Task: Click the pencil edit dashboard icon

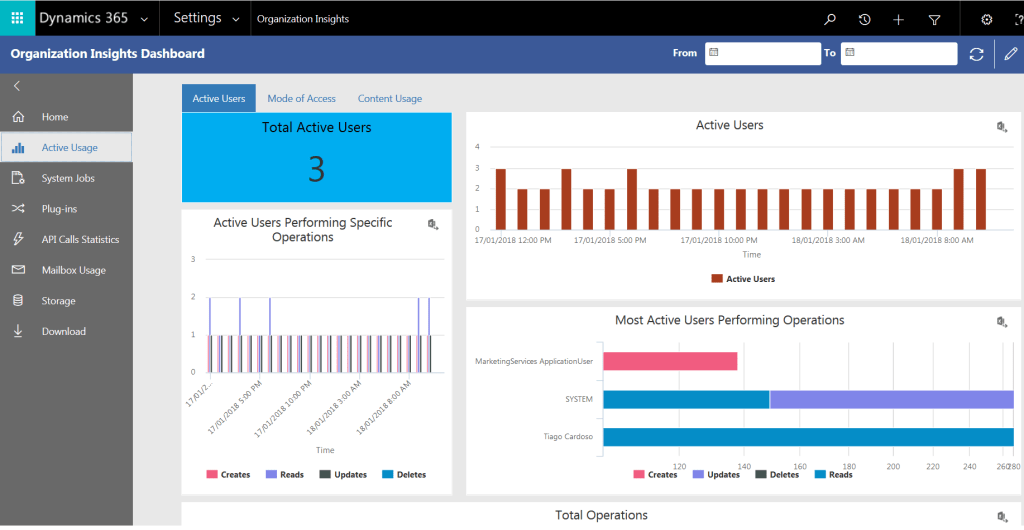Action: (1010, 54)
